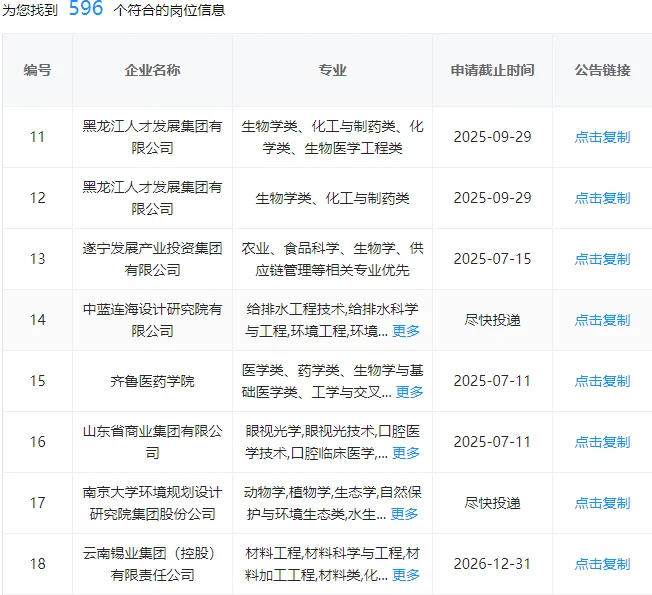
Task: Copy link for 云南锡业集团 row
Action: click(x=602, y=564)
